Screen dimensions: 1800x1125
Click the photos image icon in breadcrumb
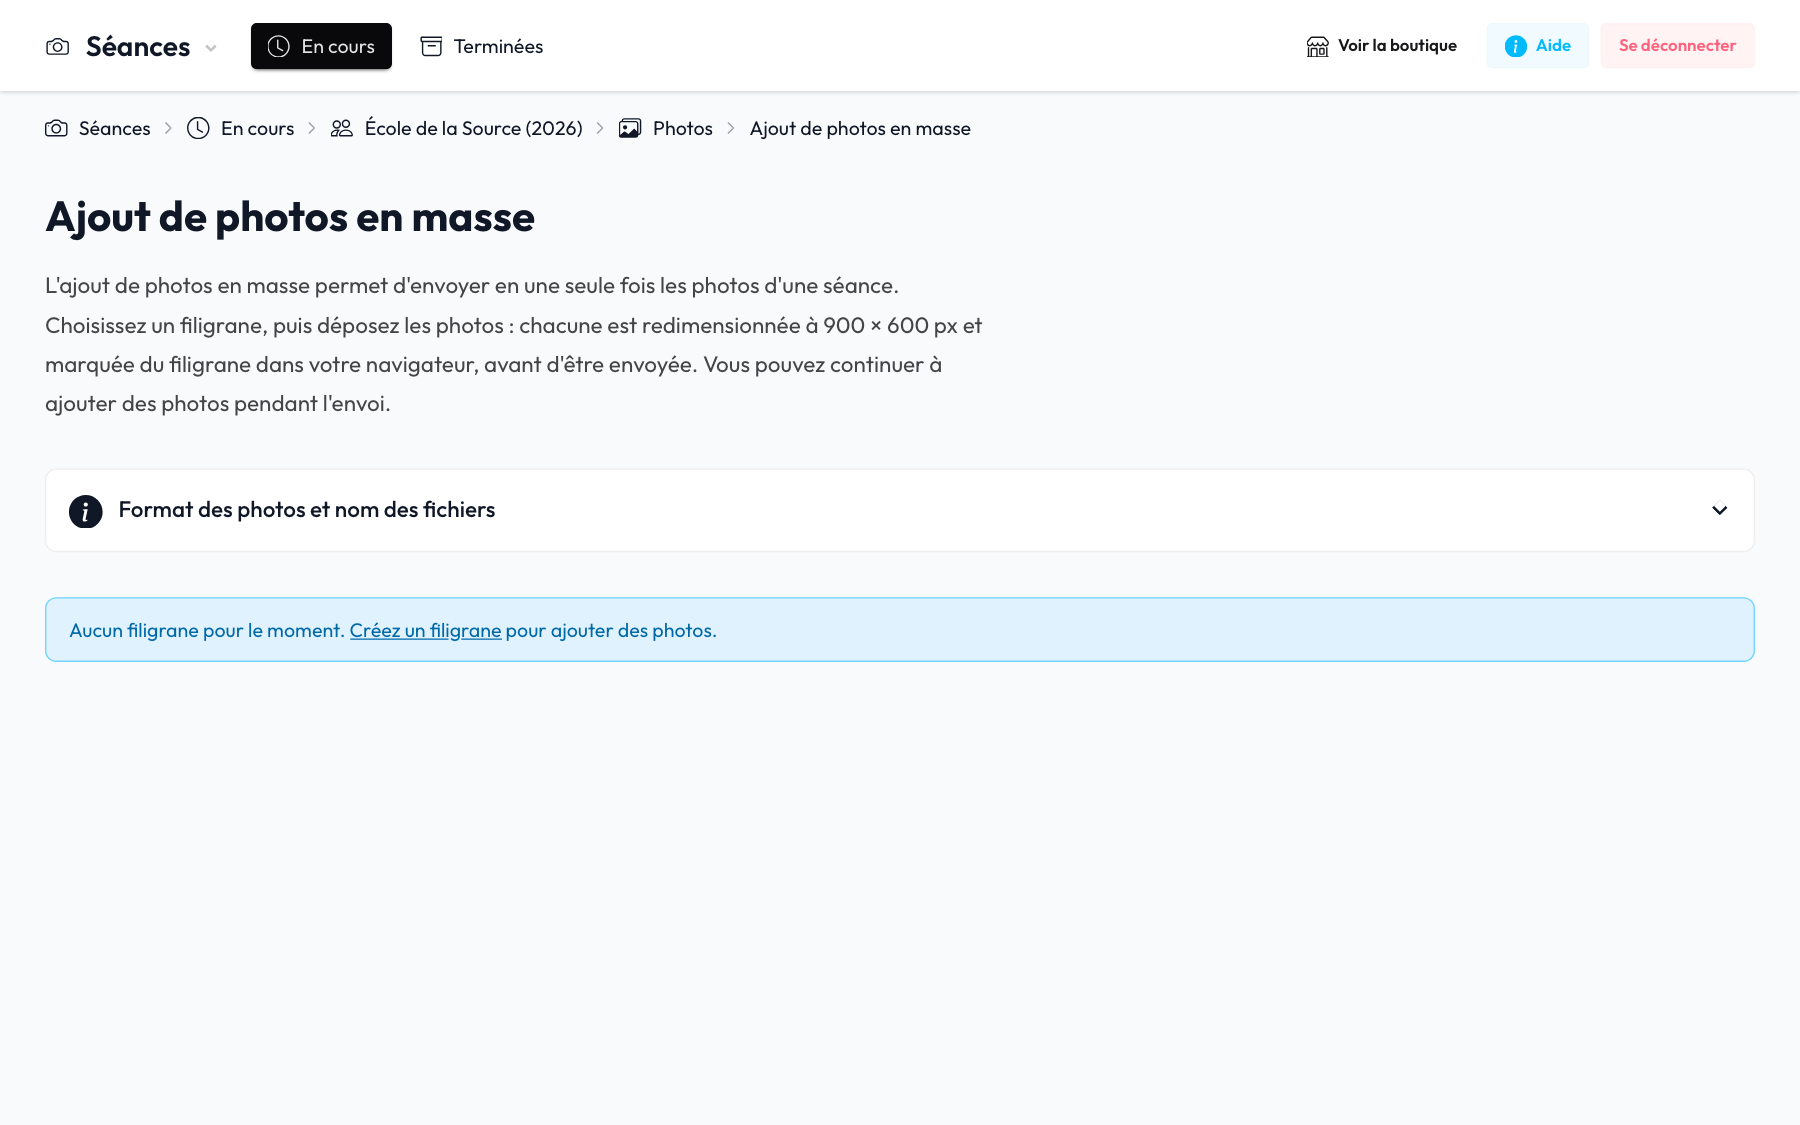coord(630,128)
